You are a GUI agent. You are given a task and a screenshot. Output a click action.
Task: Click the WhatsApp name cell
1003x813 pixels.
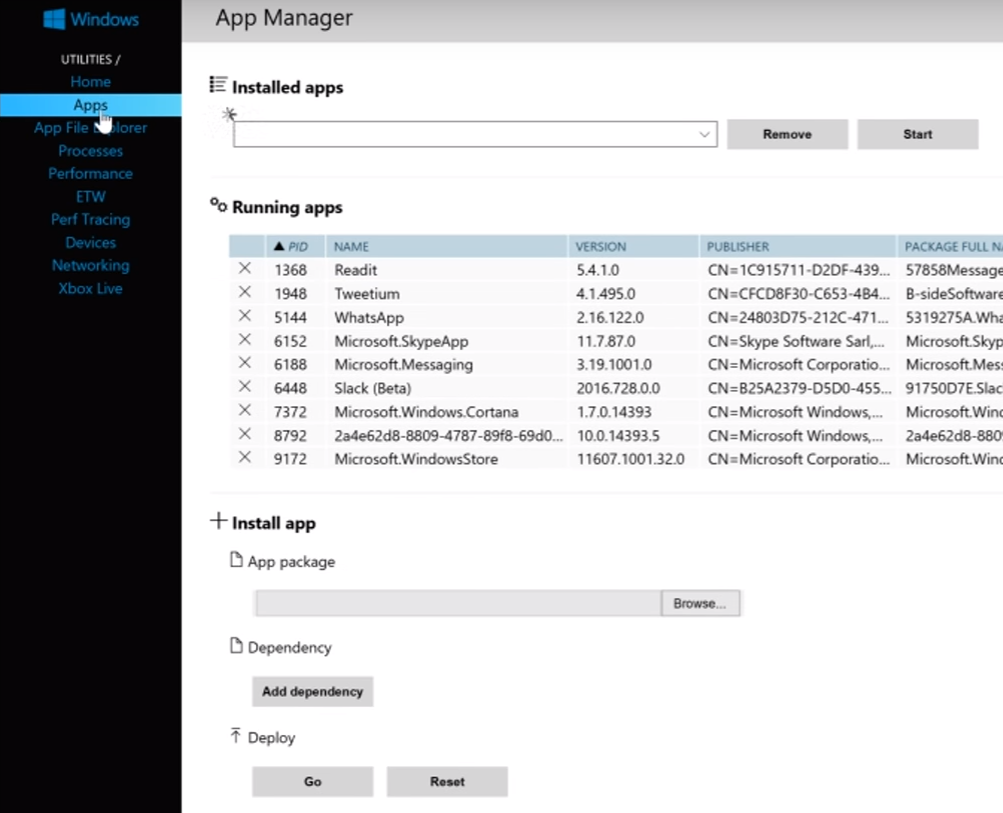(369, 317)
